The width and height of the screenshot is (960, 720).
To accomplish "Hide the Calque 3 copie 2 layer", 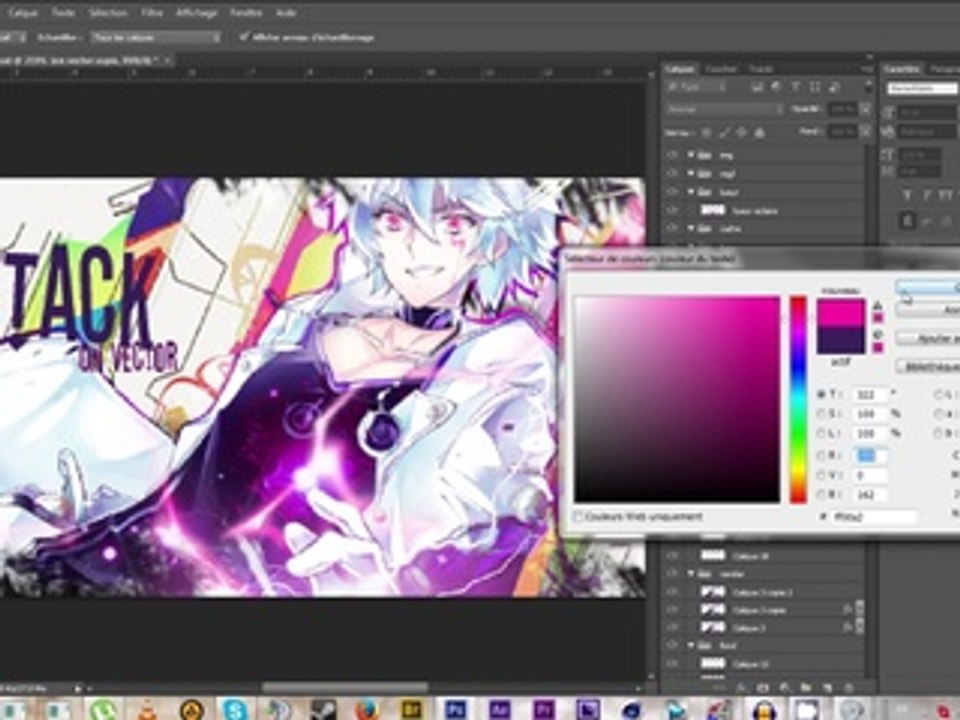I will click(672, 592).
